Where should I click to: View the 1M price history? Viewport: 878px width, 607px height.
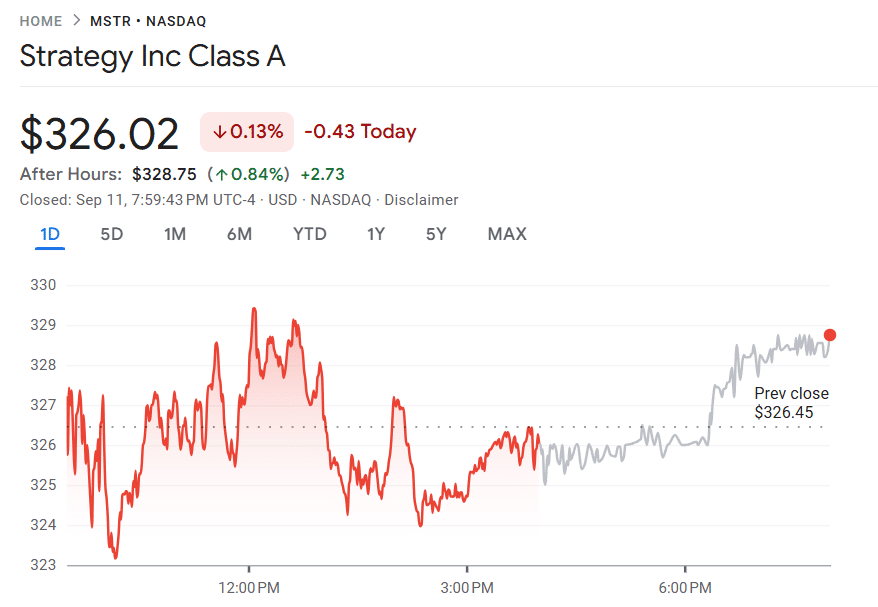(x=176, y=234)
